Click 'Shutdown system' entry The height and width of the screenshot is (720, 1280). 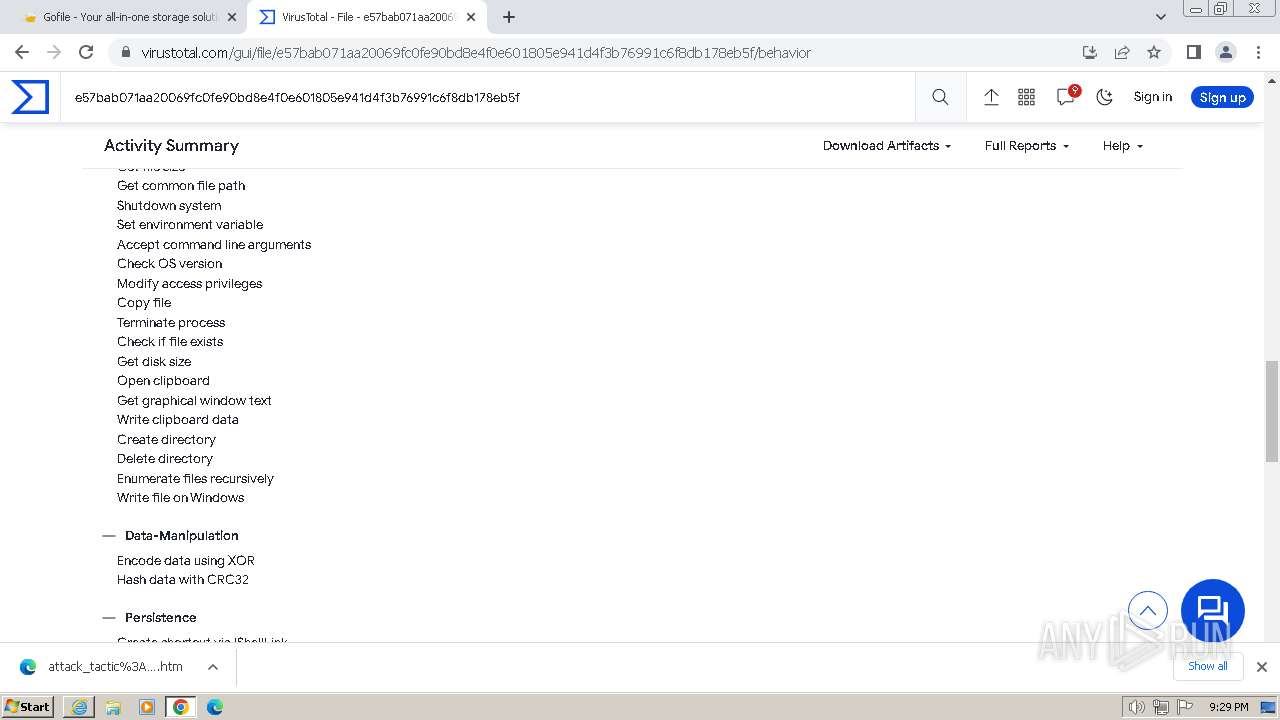[x=169, y=206]
